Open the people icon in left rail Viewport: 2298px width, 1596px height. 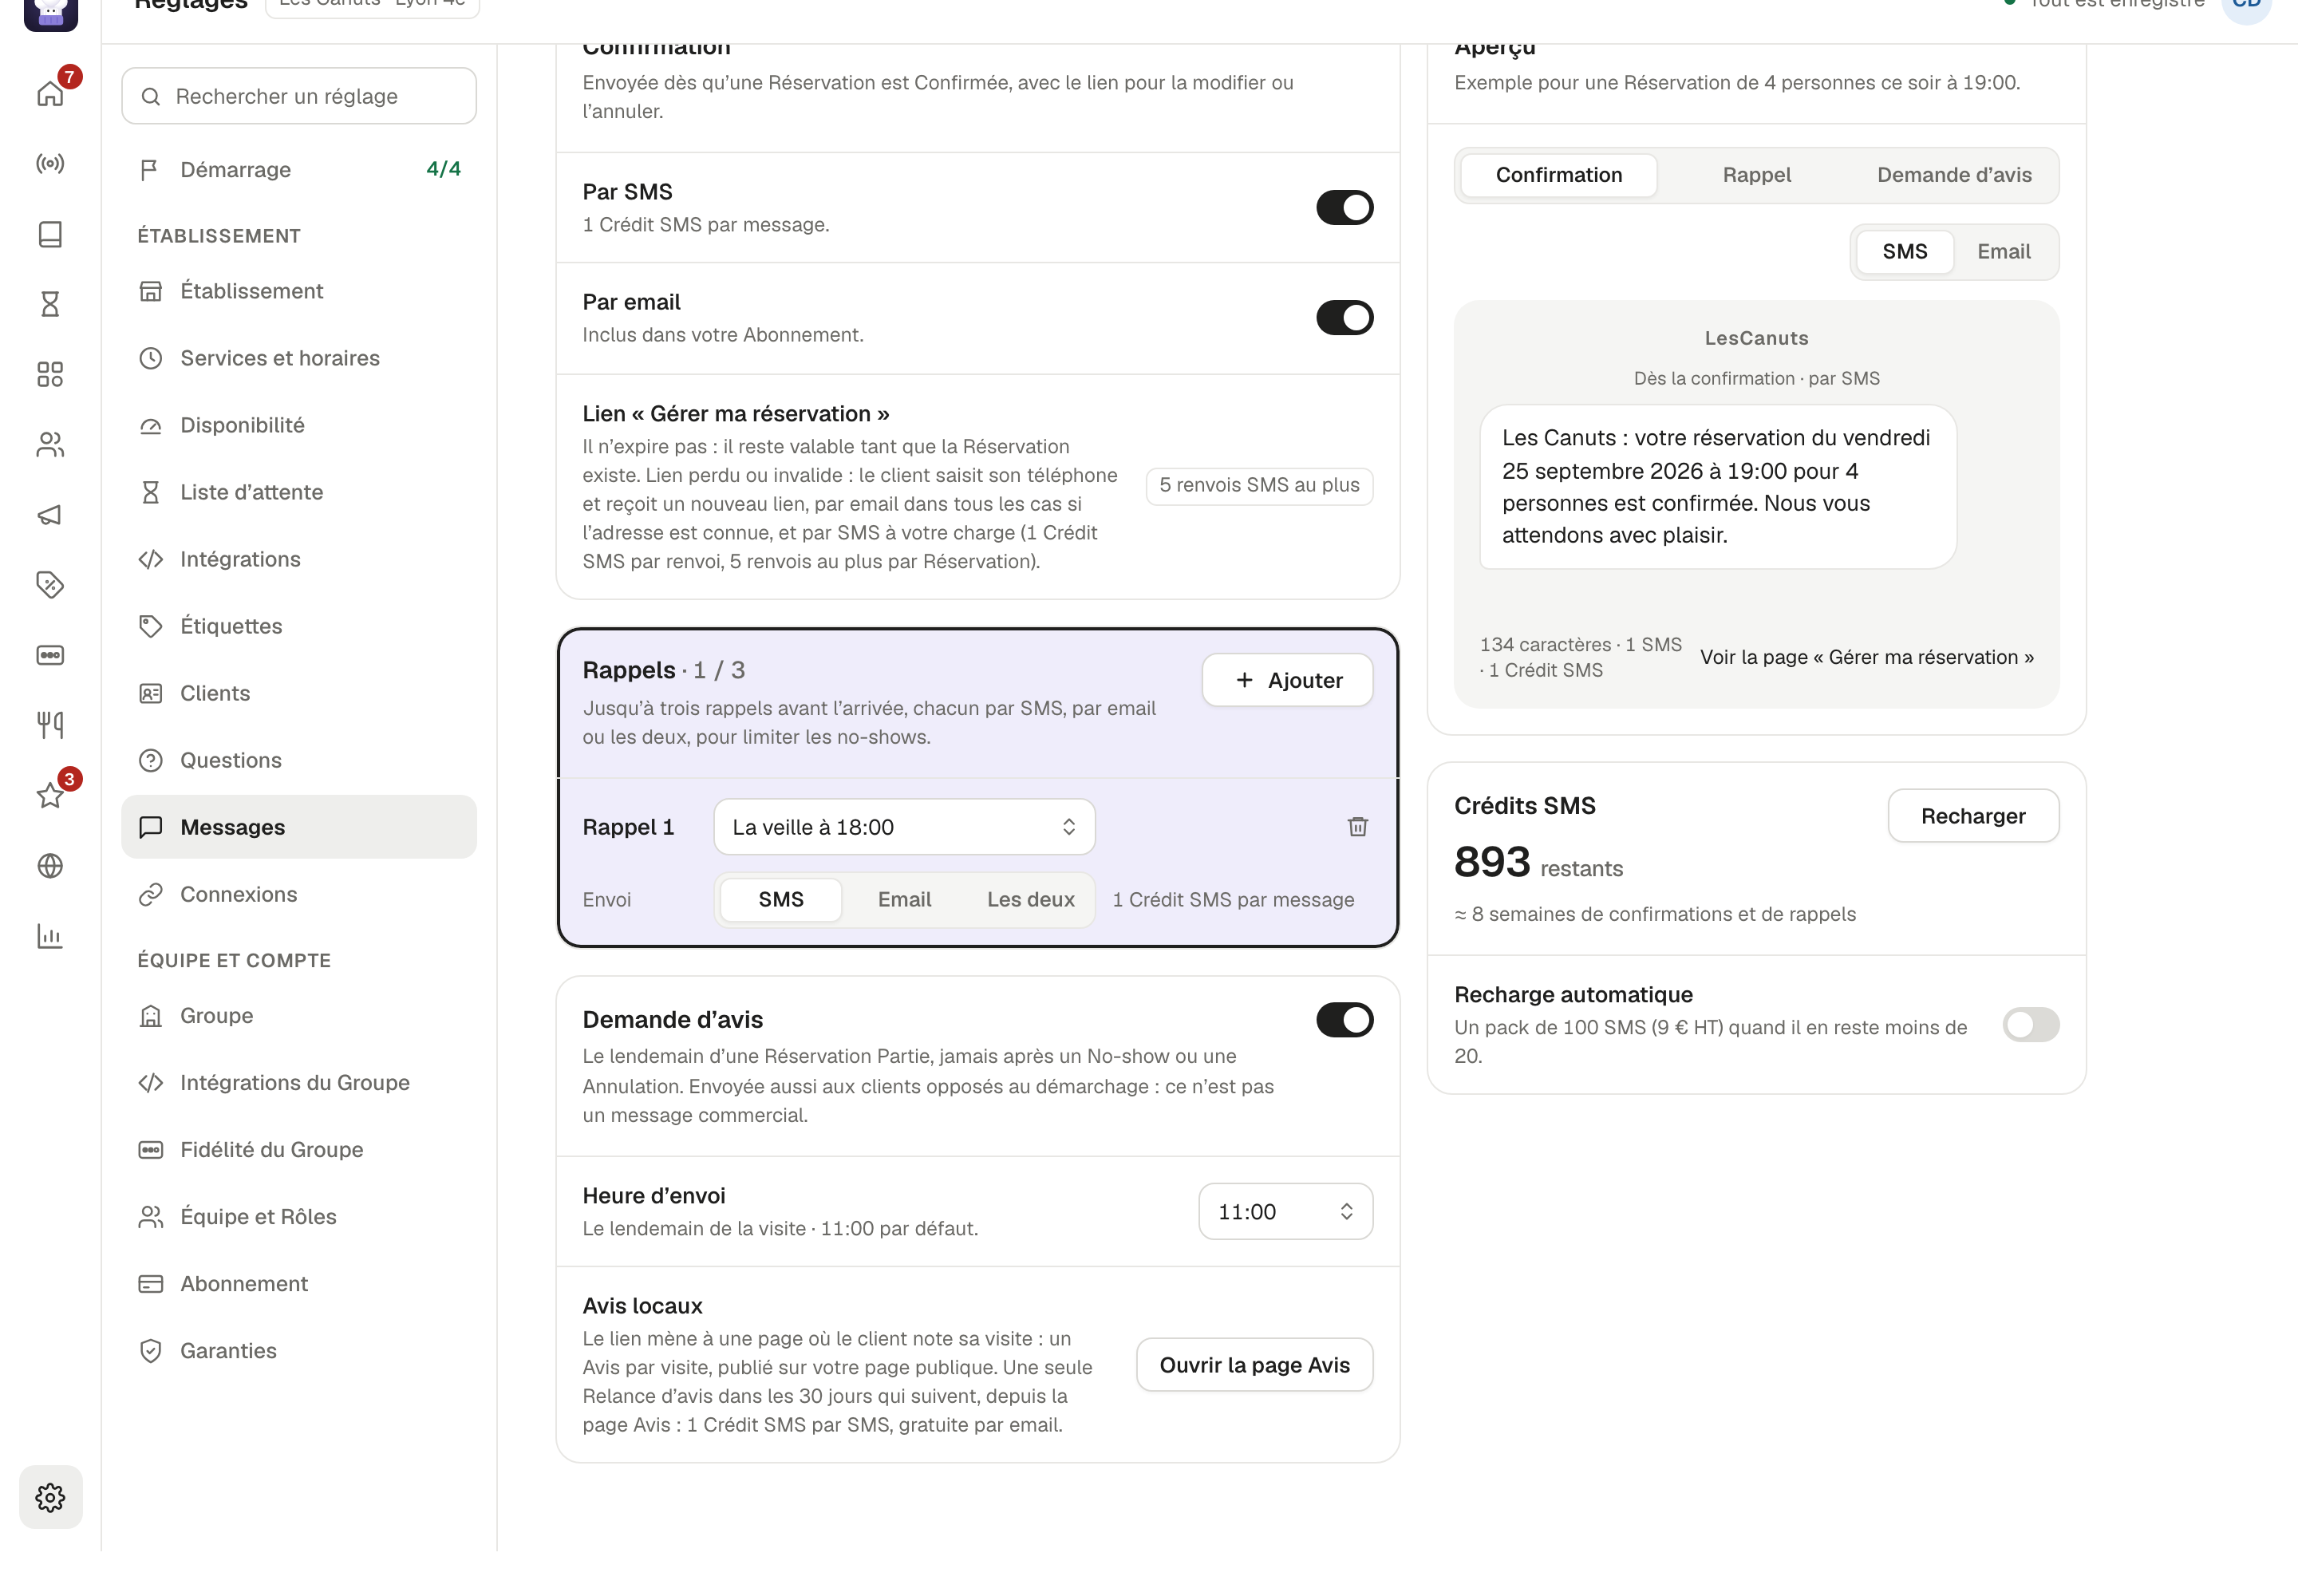click(x=50, y=445)
